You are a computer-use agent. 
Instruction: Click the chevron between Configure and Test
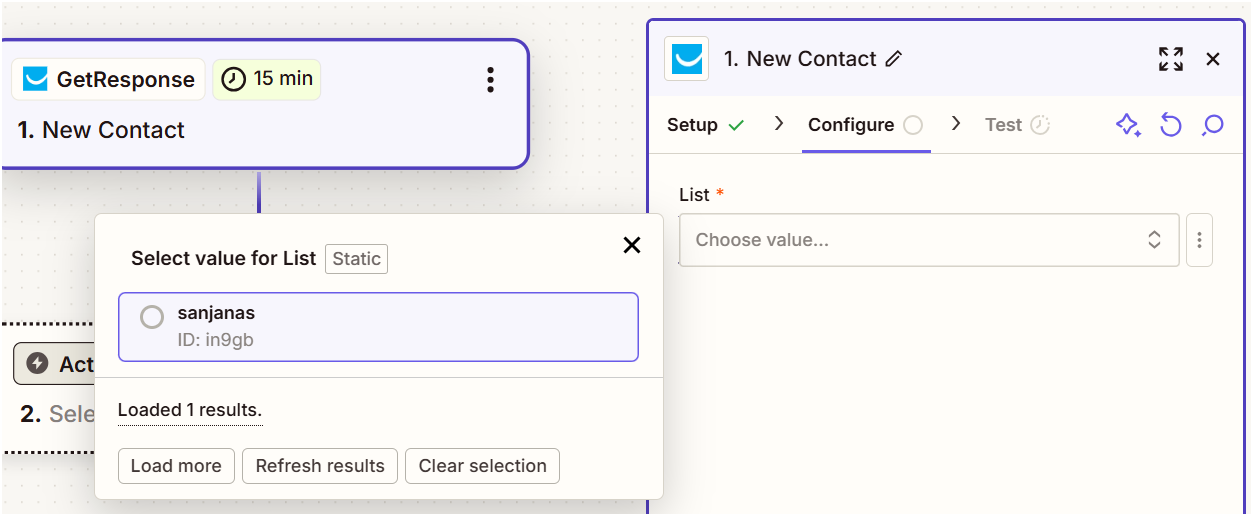(x=956, y=124)
